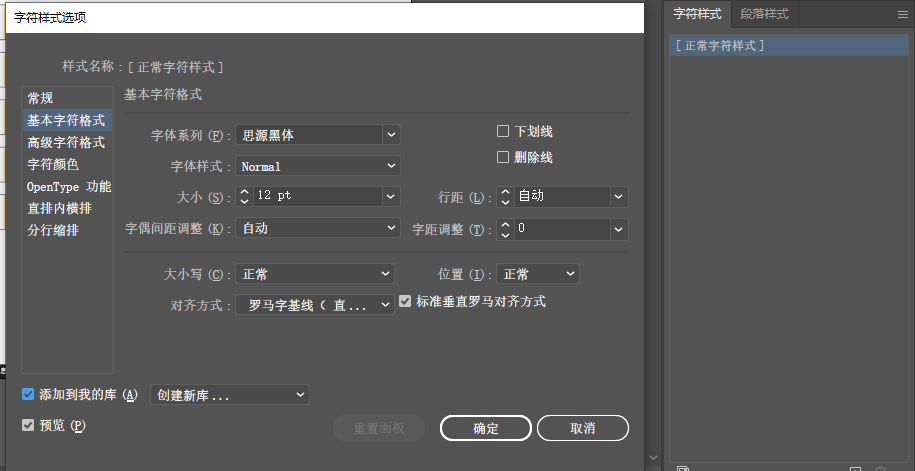
Task: Open the 位置 position dropdown
Action: tap(537, 273)
